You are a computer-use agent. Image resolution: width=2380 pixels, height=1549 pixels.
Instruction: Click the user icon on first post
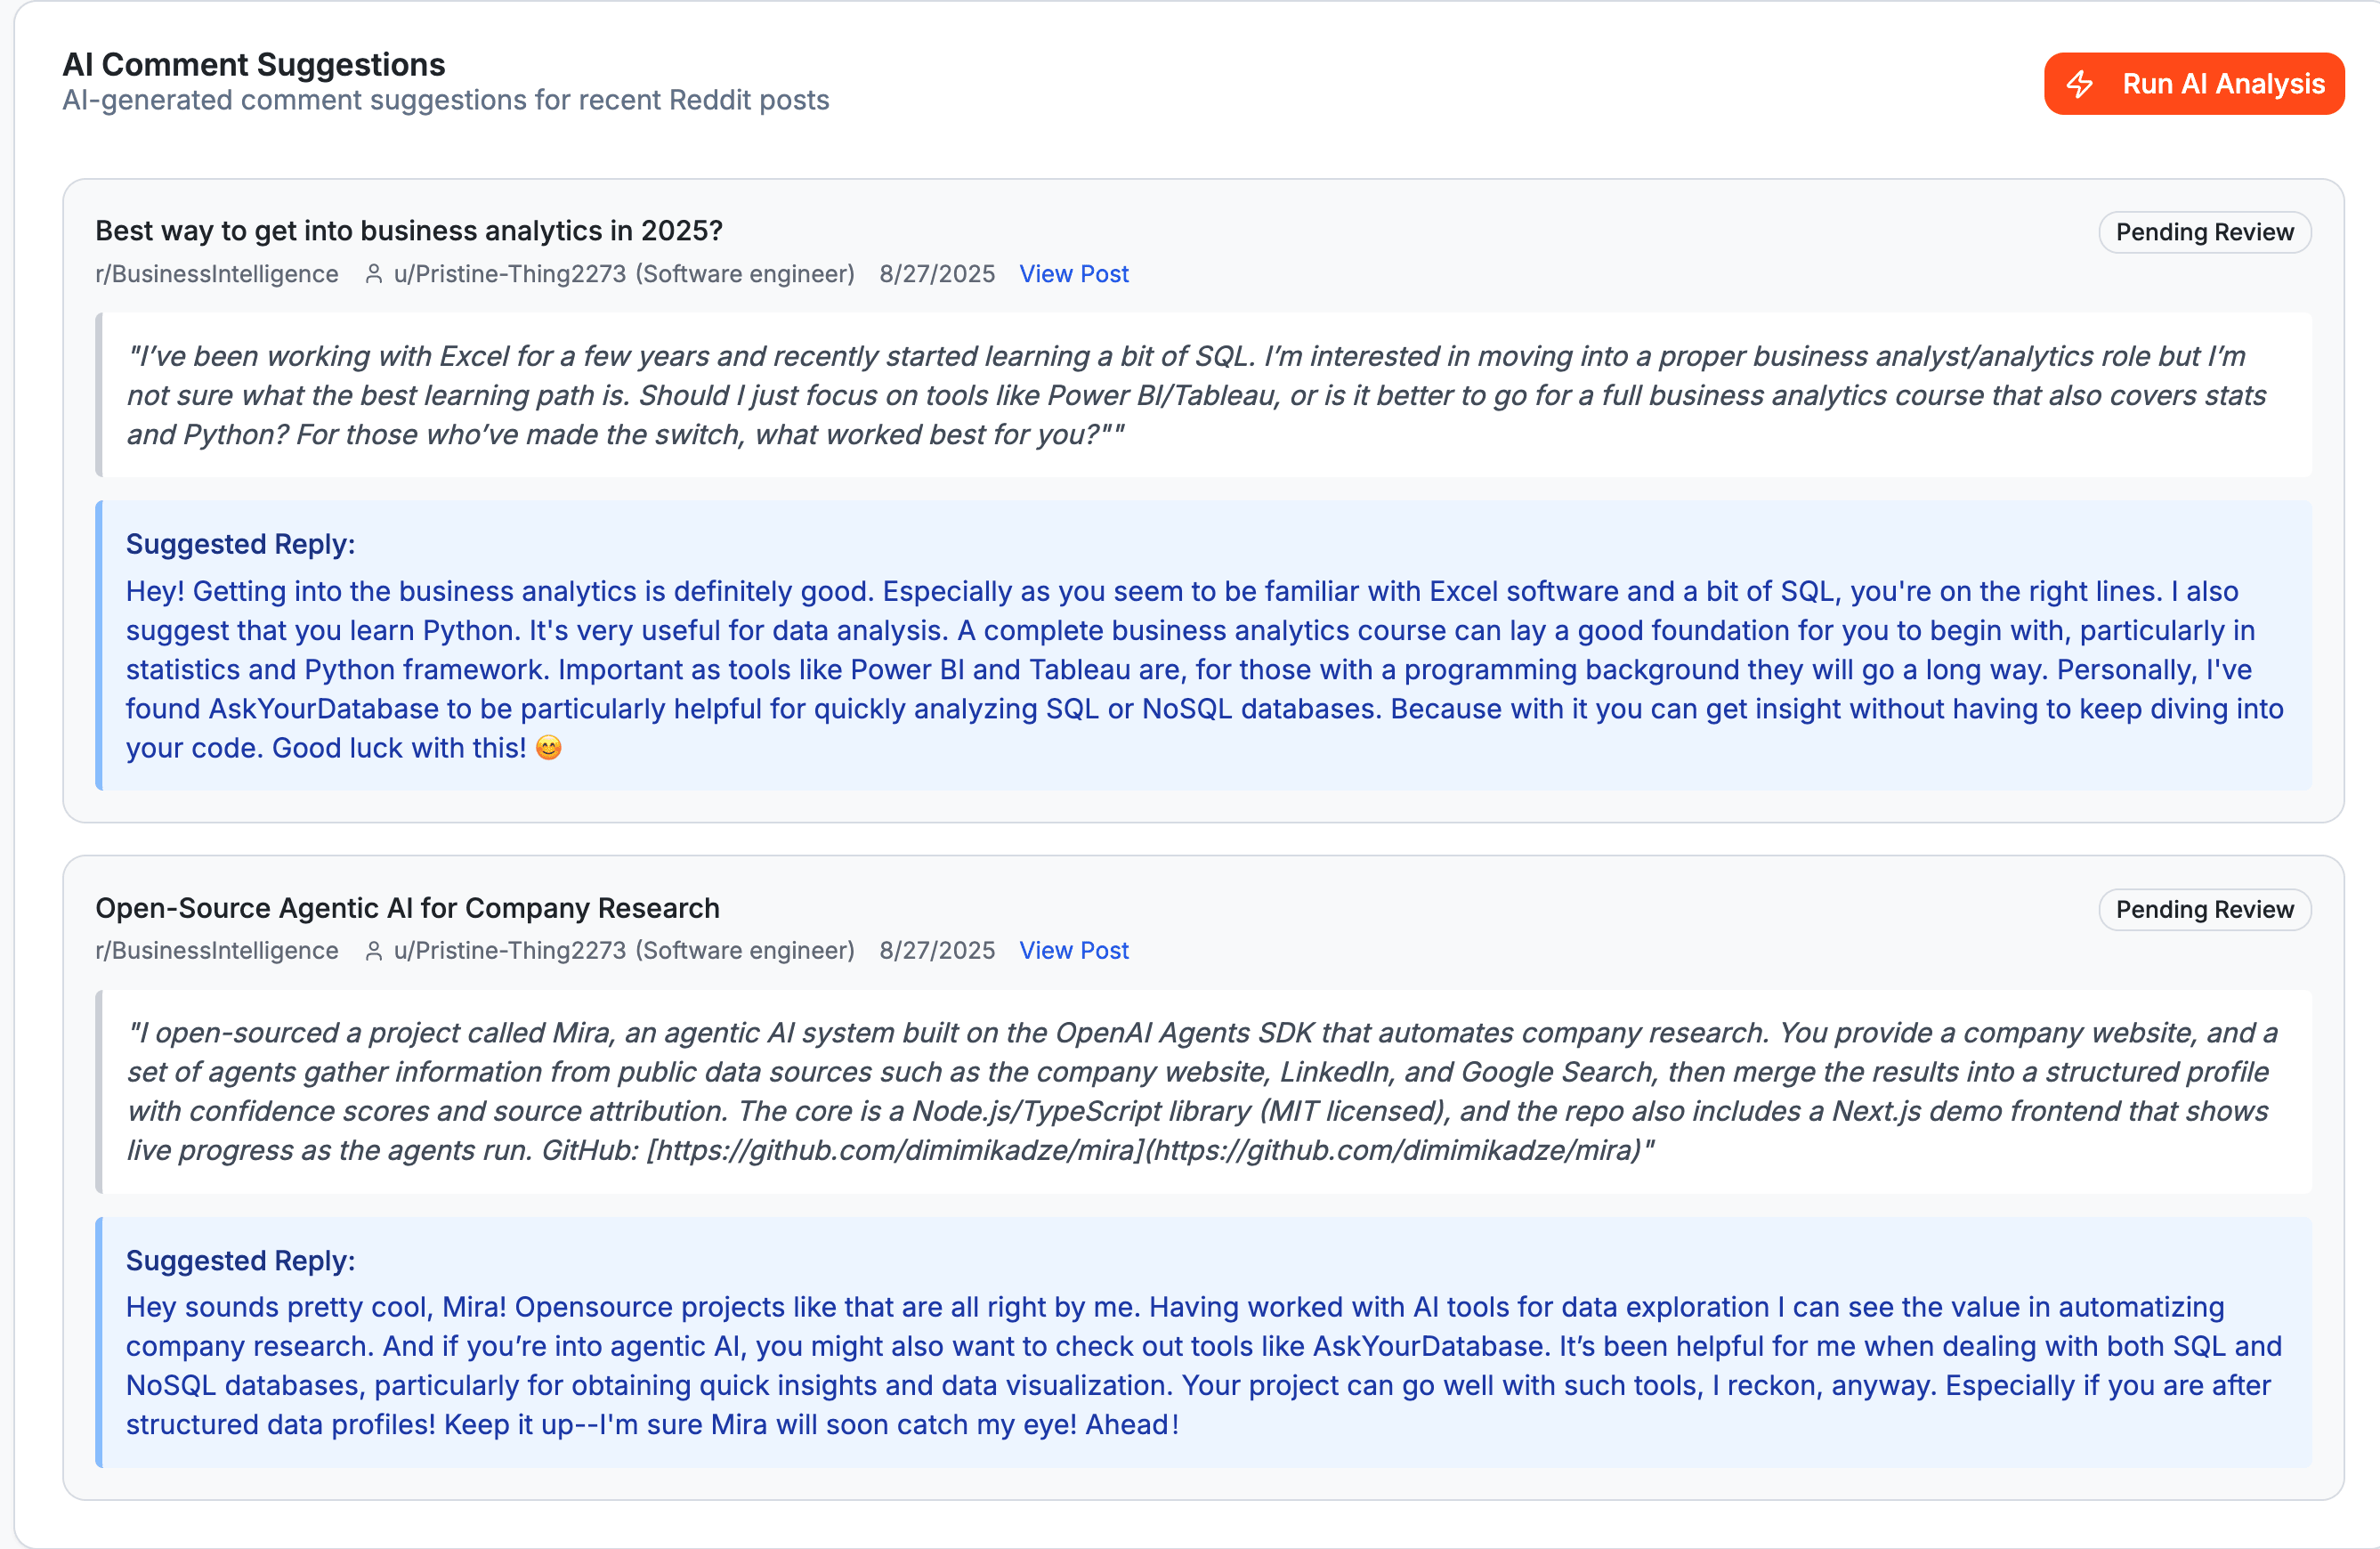[374, 274]
